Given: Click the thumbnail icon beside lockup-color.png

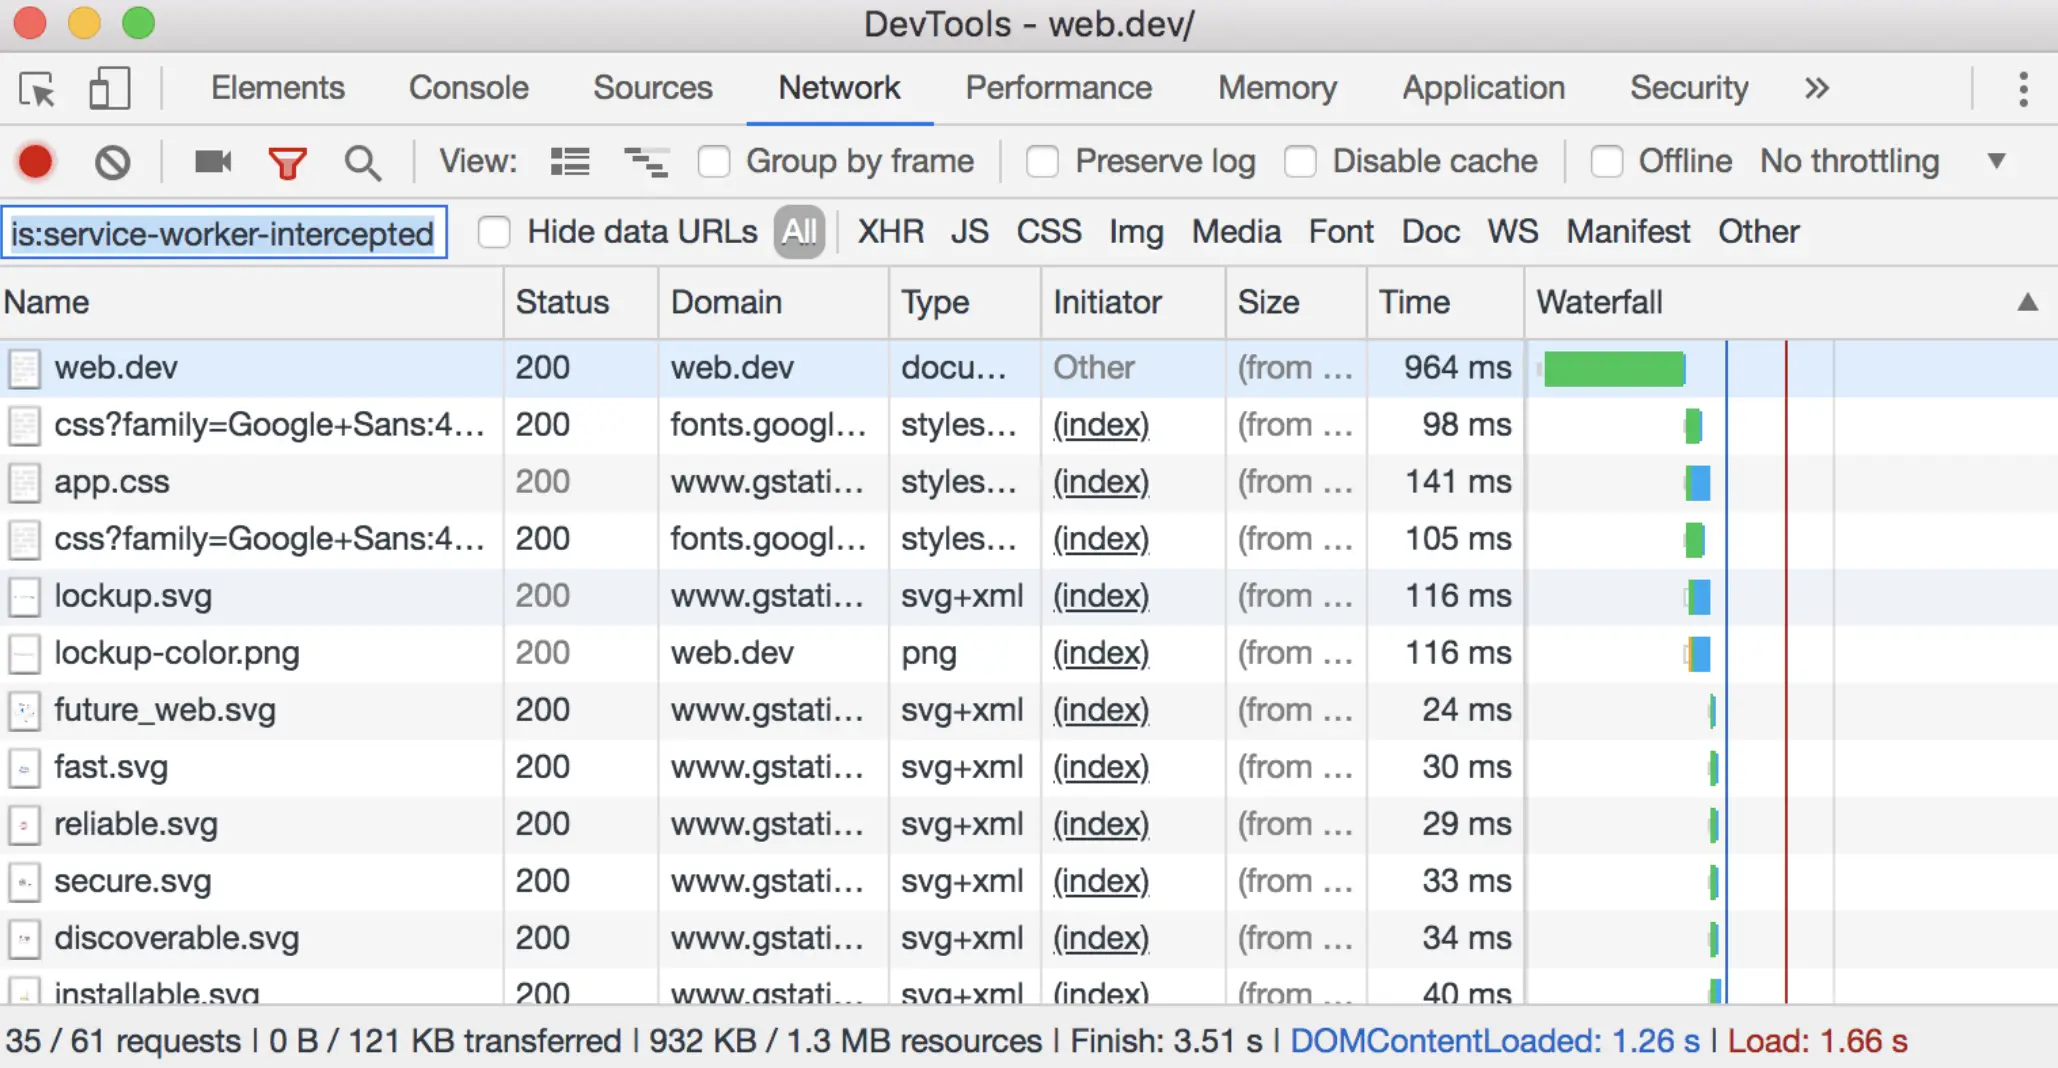Looking at the screenshot, I should [x=25, y=653].
